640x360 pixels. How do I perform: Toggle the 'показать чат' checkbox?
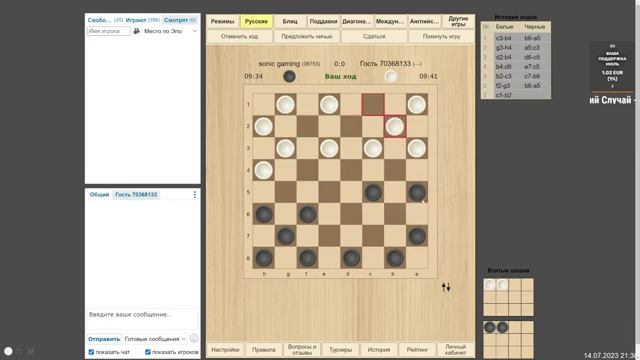pos(91,352)
